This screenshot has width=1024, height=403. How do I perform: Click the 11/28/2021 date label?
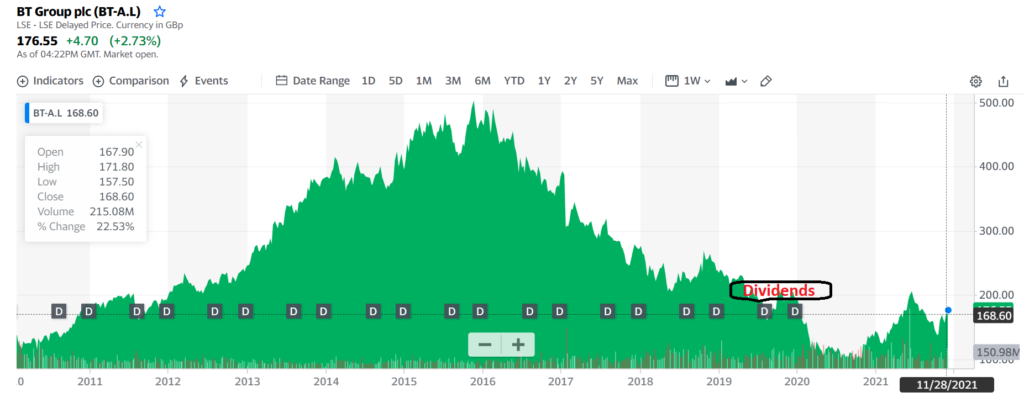(947, 385)
